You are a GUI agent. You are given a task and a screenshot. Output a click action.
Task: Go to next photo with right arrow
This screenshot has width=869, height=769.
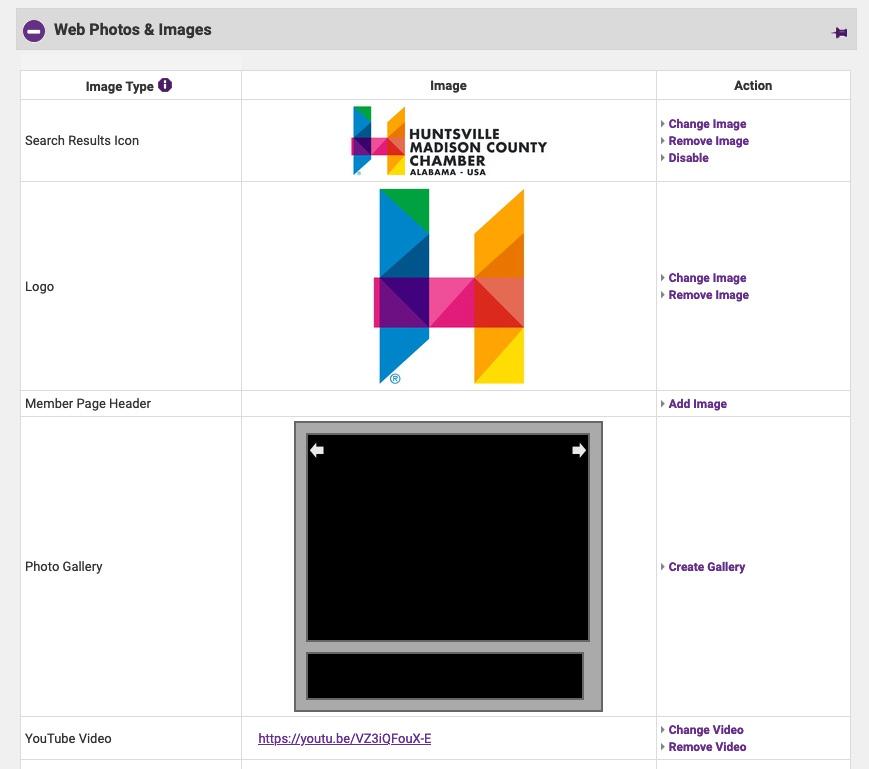tap(579, 450)
